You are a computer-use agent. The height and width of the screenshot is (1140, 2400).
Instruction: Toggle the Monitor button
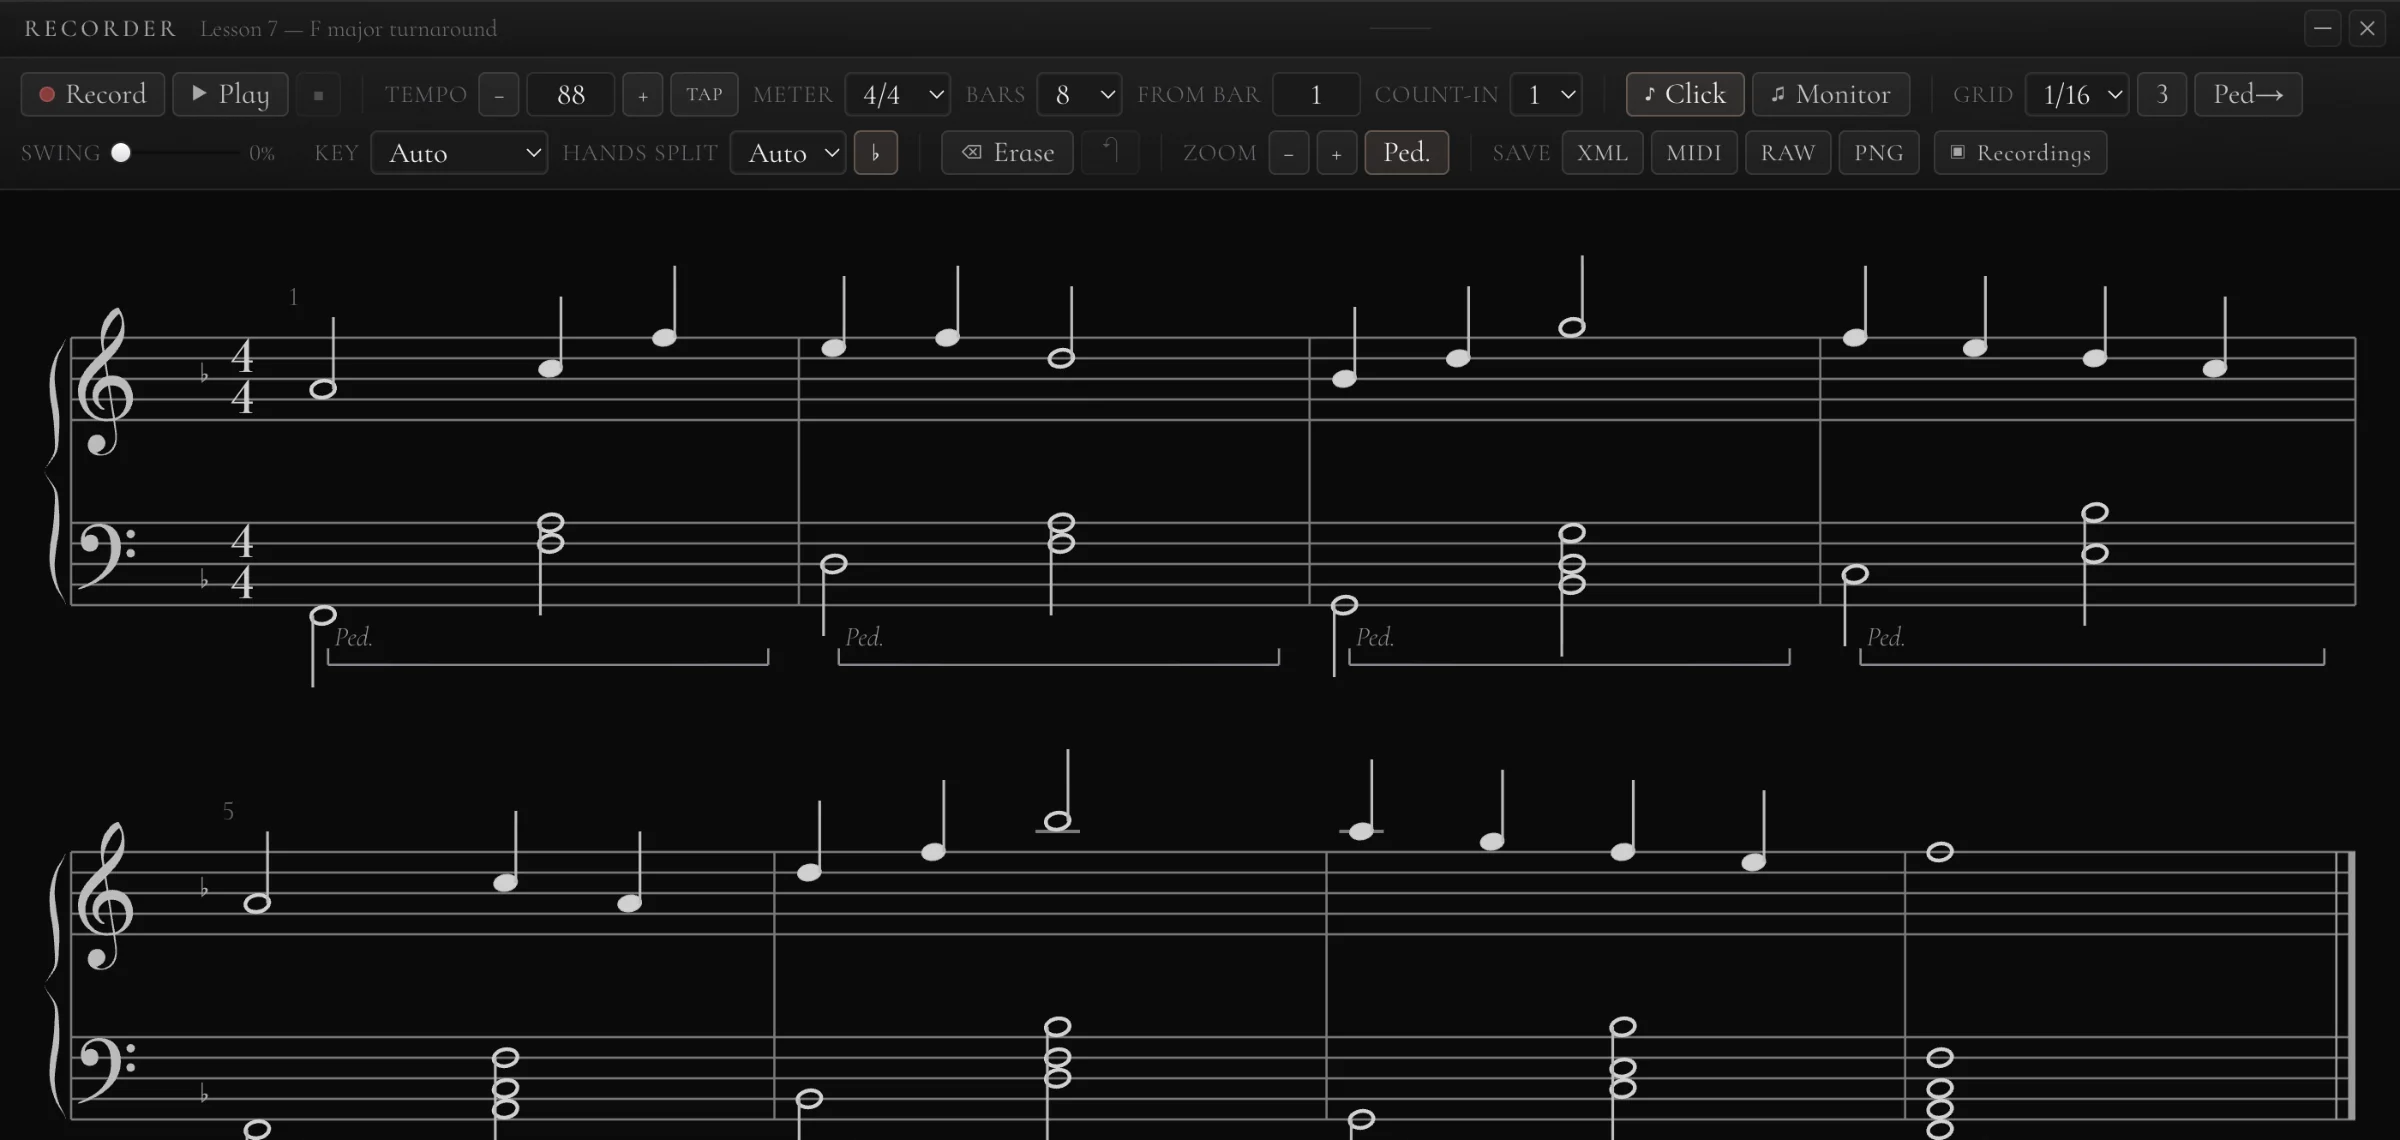coord(1831,94)
